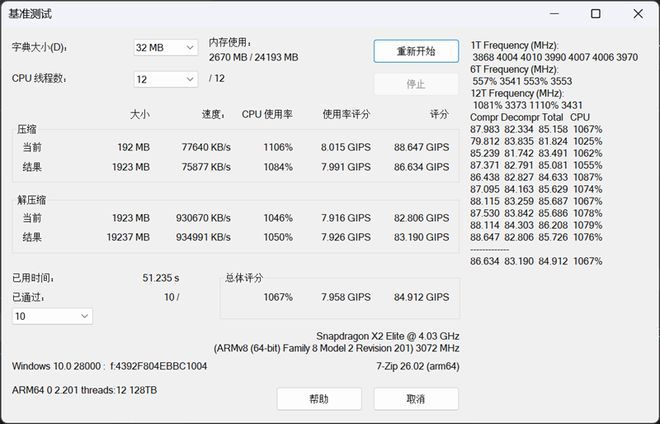Click the ARM64 0 2.201 threads:12 128TB text
Image resolution: width=660 pixels, height=424 pixels.
[x=84, y=390]
